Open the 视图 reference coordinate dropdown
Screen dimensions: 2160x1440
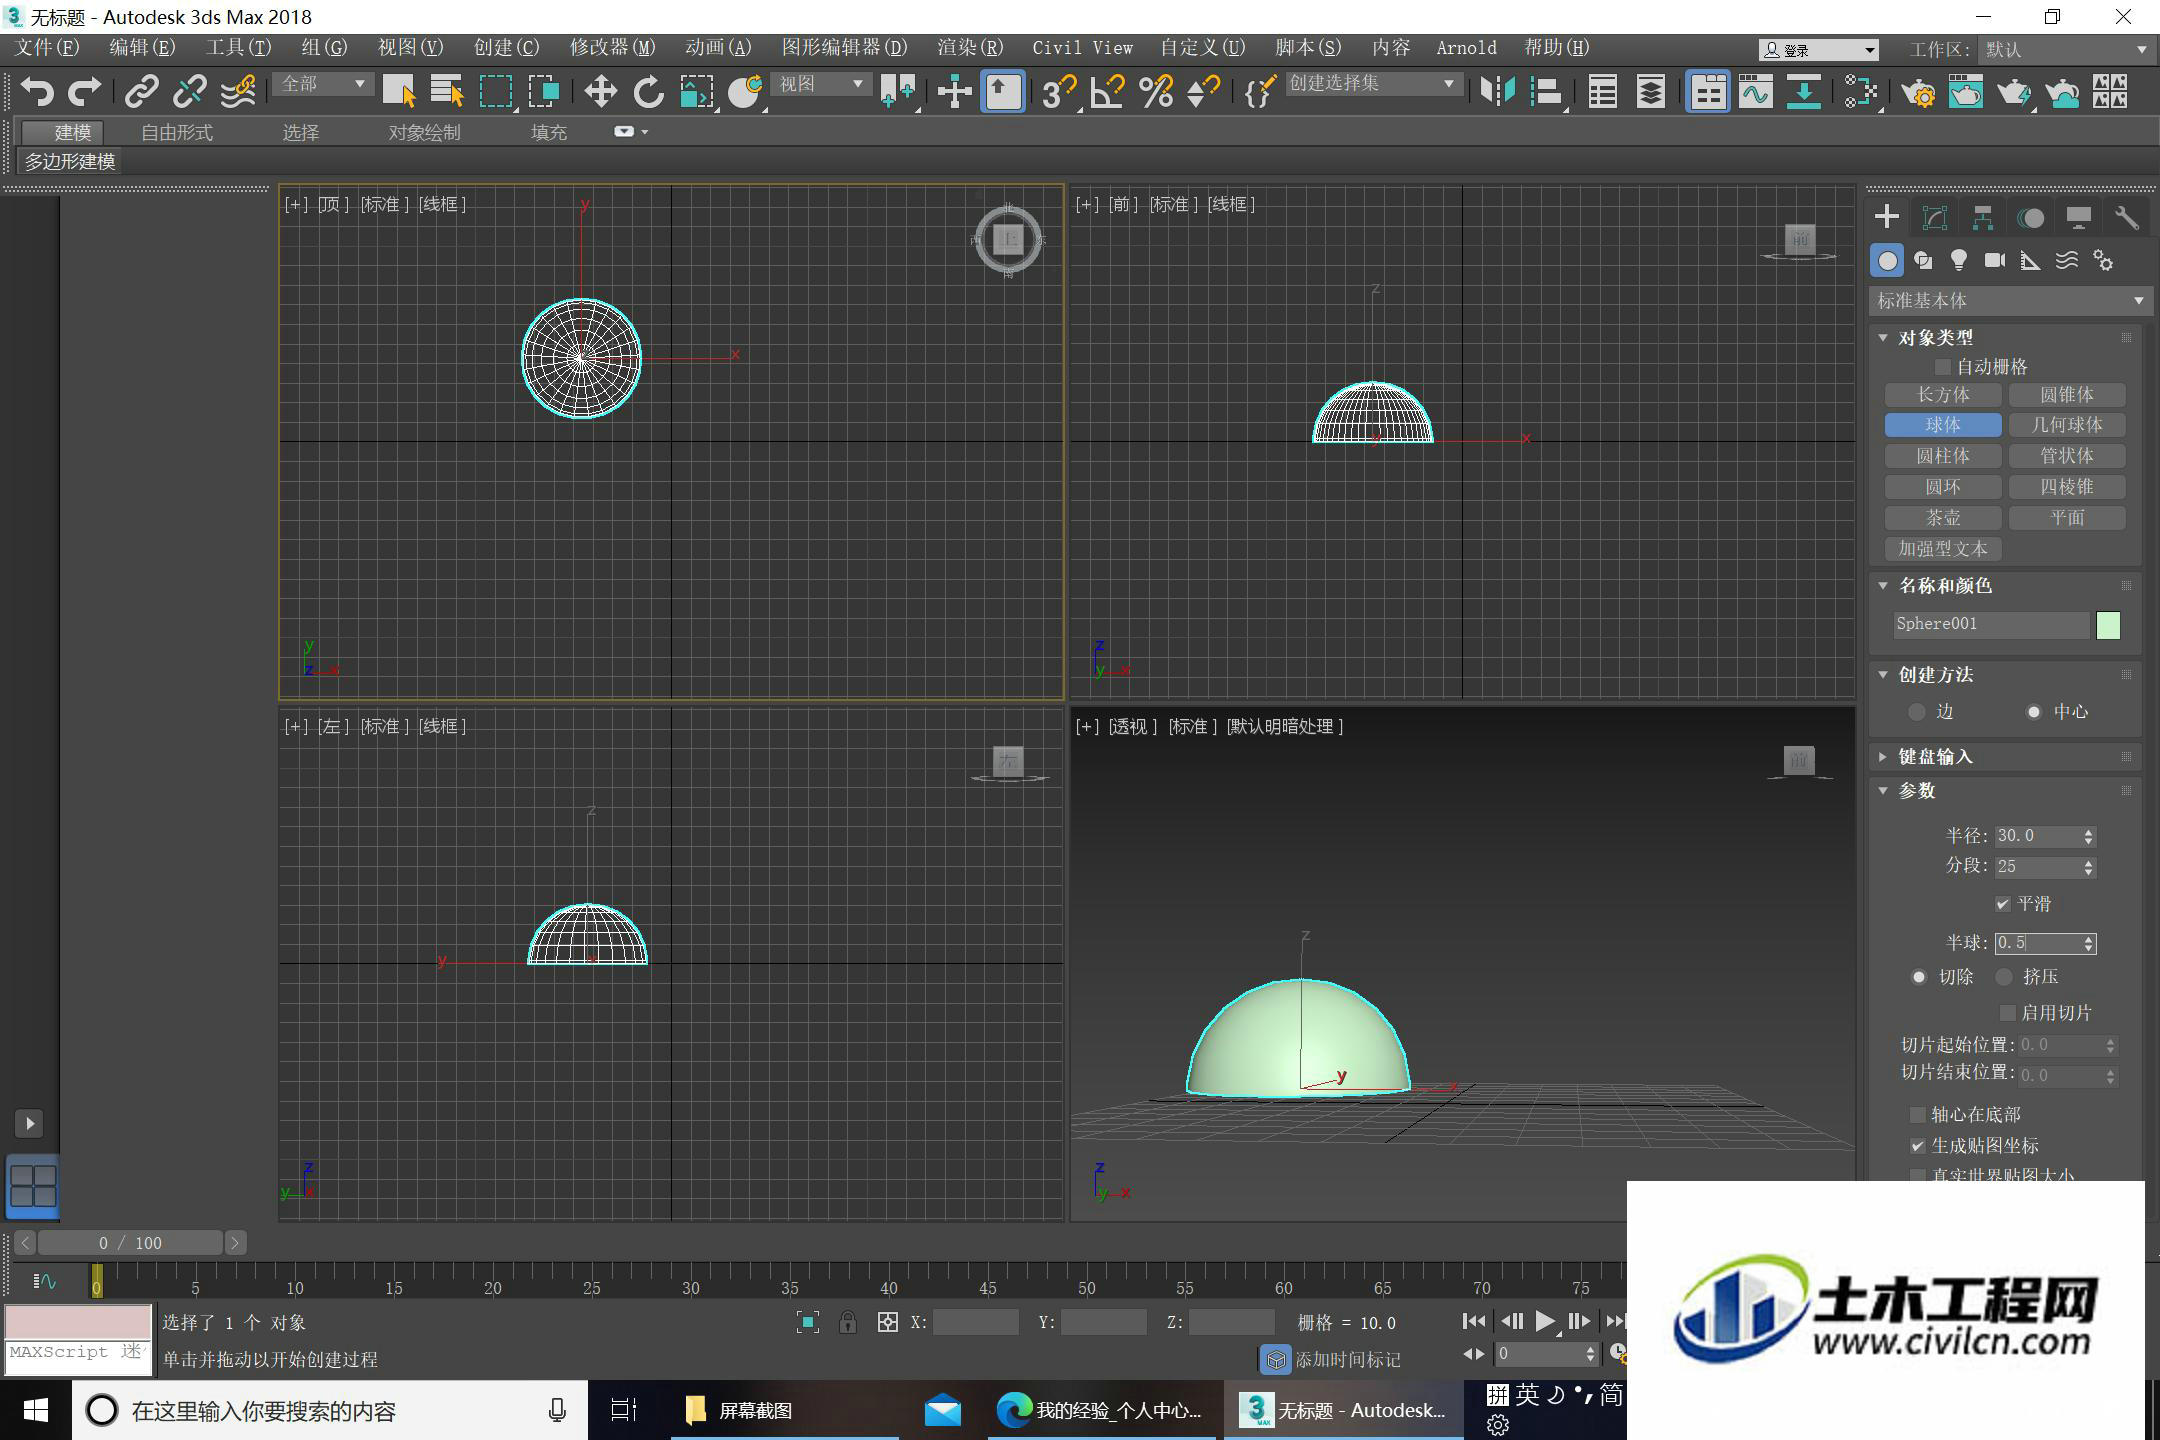pos(821,84)
